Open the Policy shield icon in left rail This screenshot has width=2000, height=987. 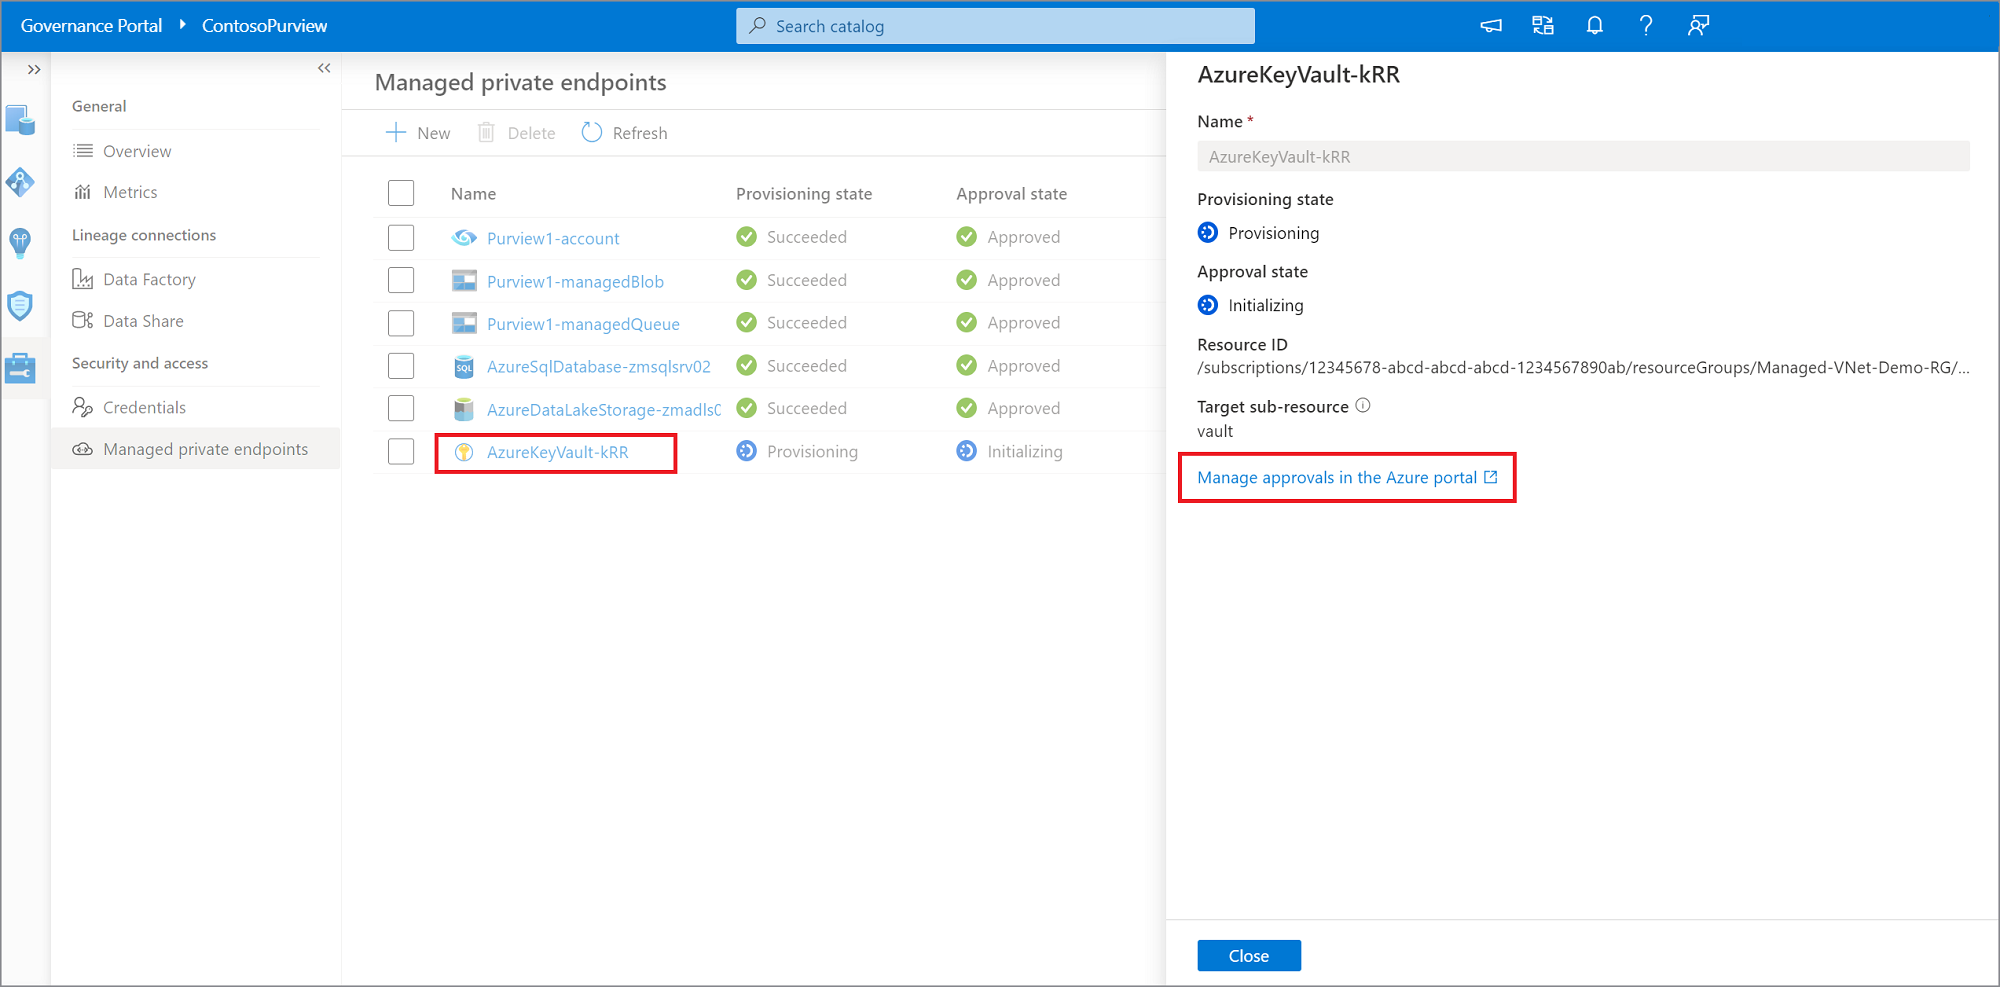[x=20, y=305]
